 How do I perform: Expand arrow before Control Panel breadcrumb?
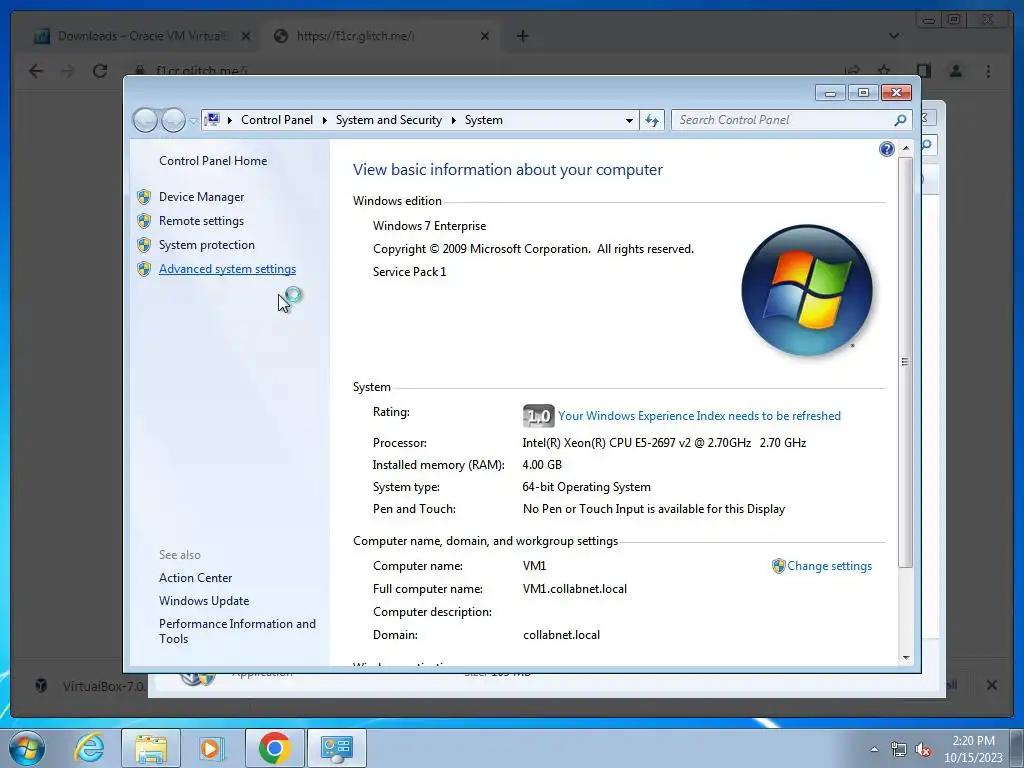230,121
